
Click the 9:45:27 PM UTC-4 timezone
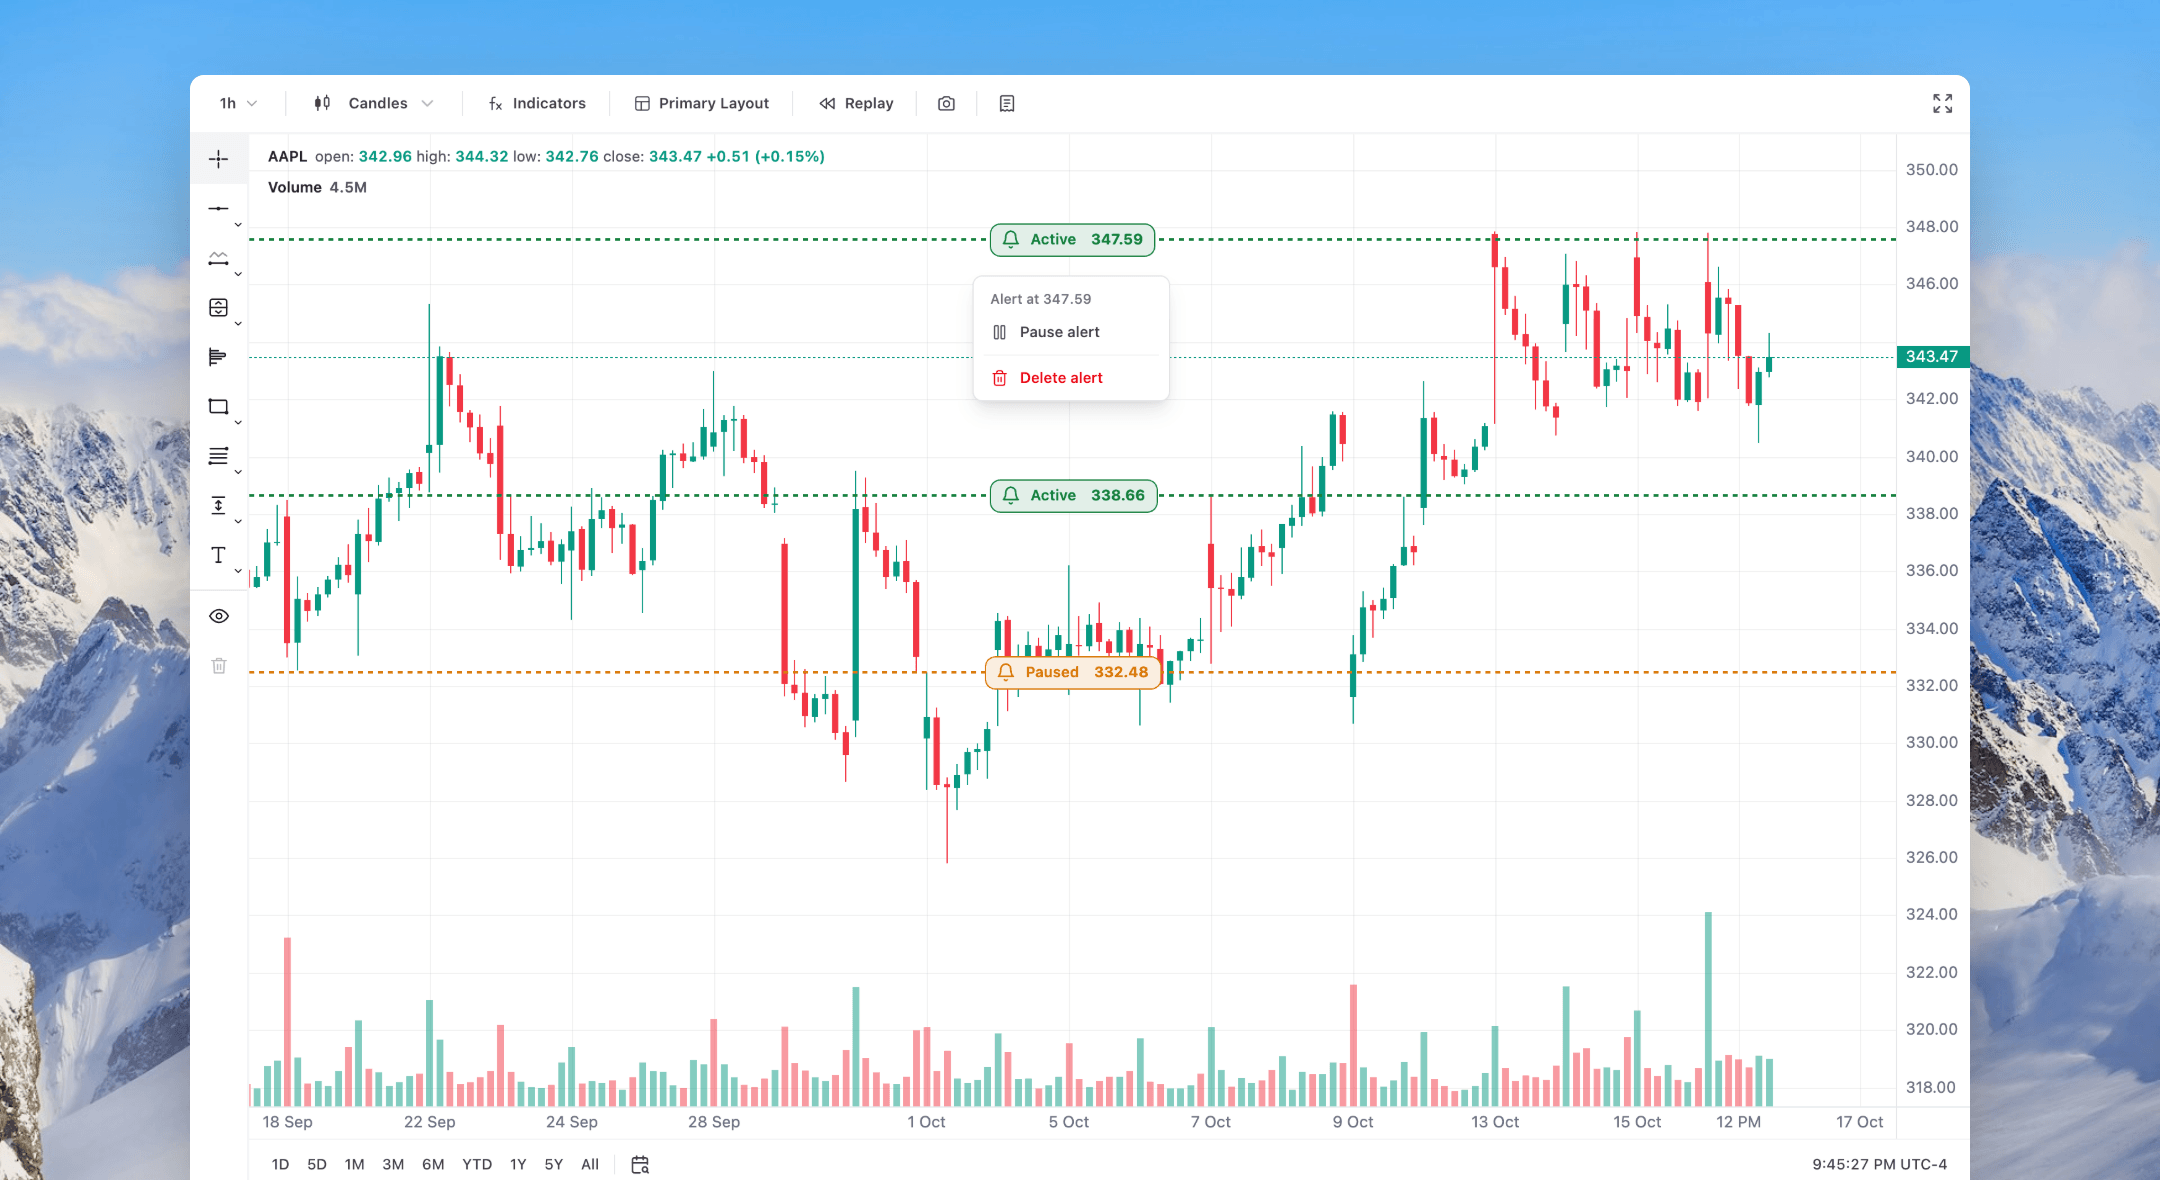tap(1879, 1164)
